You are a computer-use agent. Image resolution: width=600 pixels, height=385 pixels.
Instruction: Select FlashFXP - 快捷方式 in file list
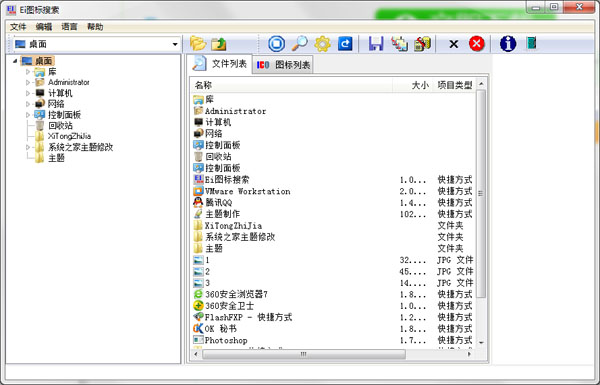pos(334,317)
